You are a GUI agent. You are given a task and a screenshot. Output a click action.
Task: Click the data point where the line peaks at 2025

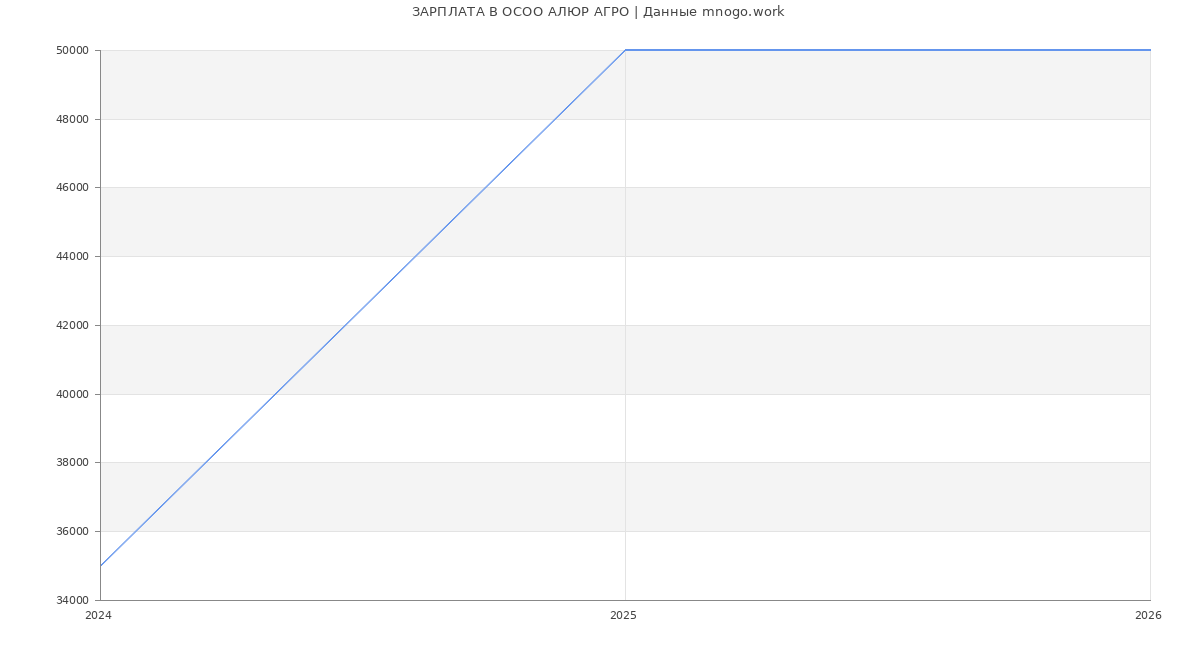[x=625, y=50]
